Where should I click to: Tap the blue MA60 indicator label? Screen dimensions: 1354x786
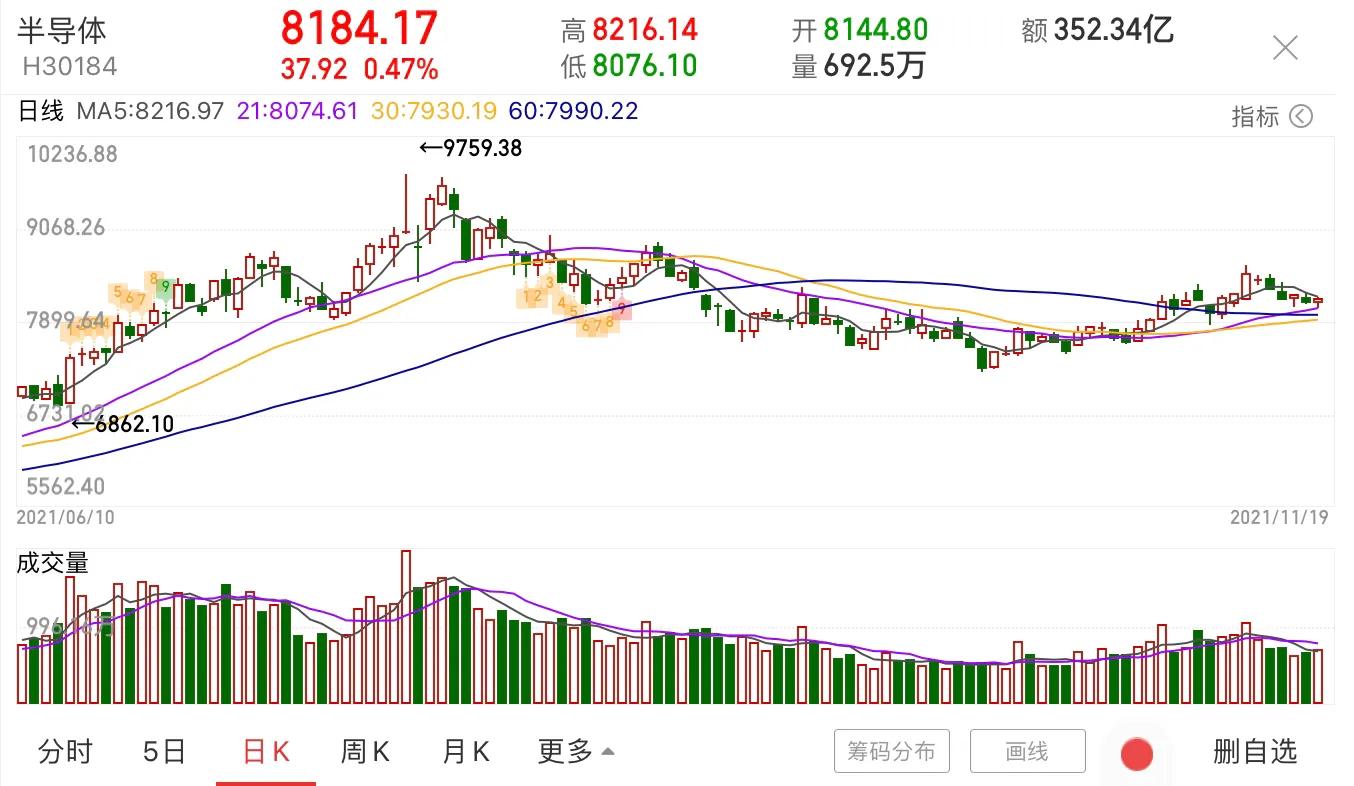pyautogui.click(x=574, y=111)
